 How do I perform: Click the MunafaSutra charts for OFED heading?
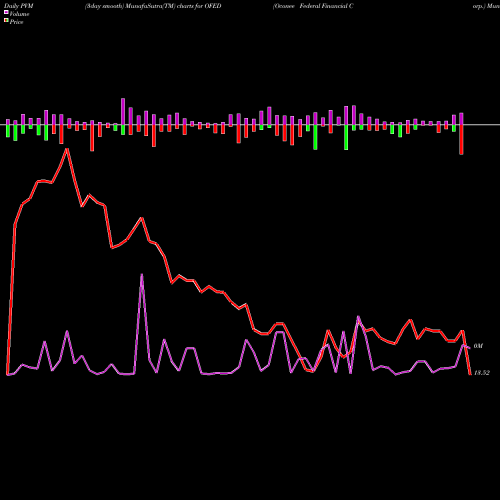153,6
